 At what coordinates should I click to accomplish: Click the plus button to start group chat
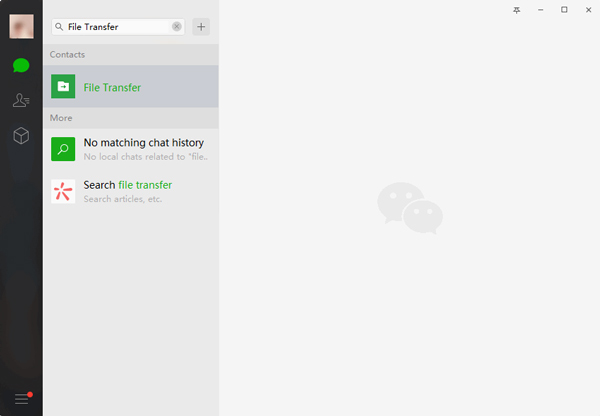[201, 27]
